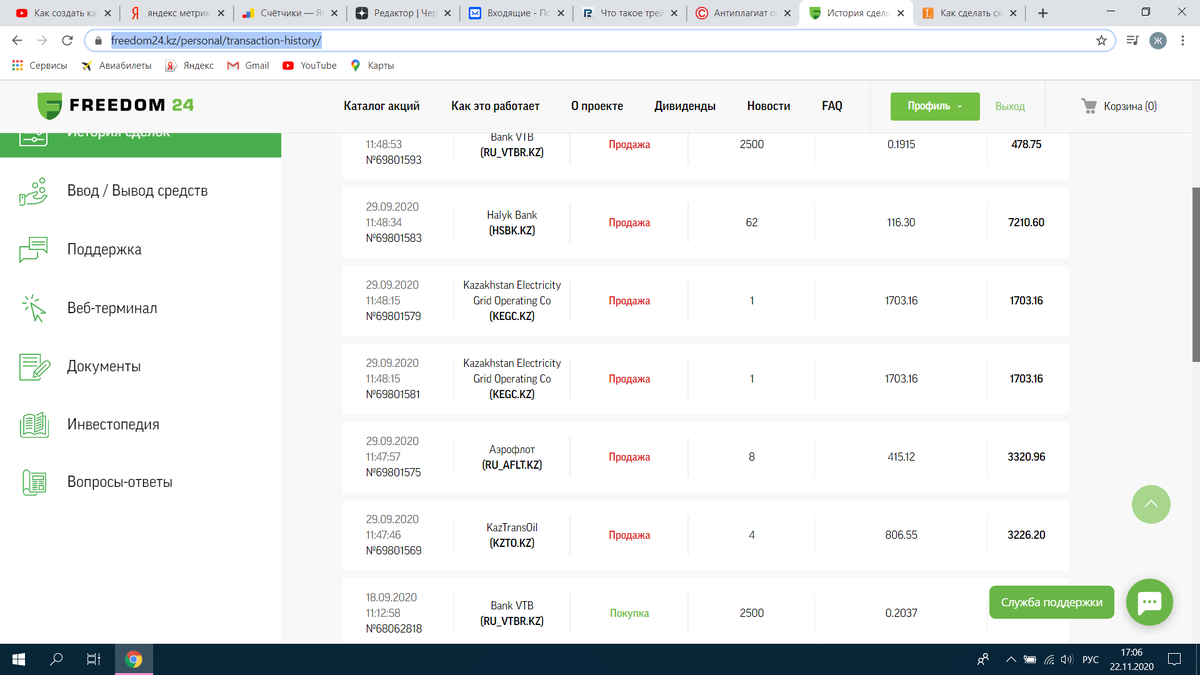Click the Chrome icon on the taskbar
Screen dimensions: 1200x675
point(134,659)
